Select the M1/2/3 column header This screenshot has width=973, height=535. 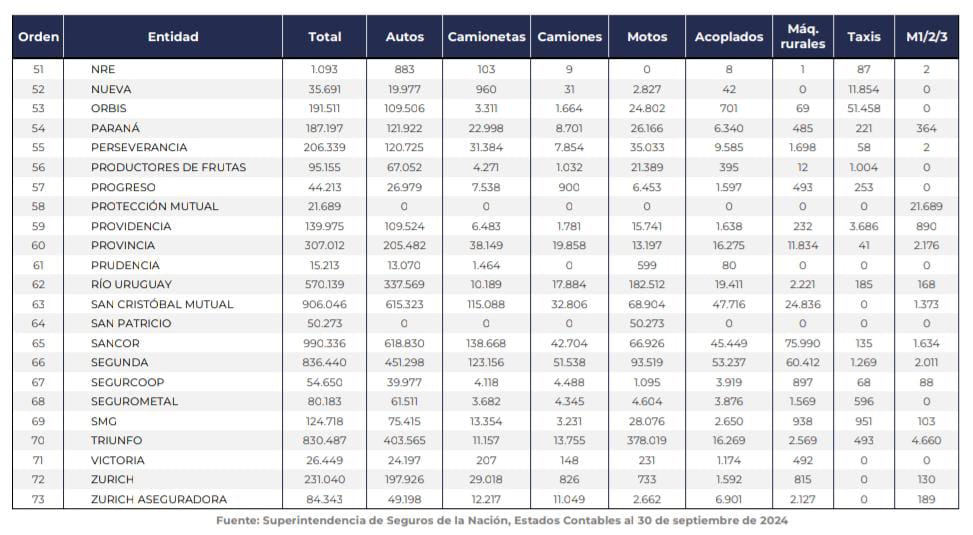pos(926,37)
